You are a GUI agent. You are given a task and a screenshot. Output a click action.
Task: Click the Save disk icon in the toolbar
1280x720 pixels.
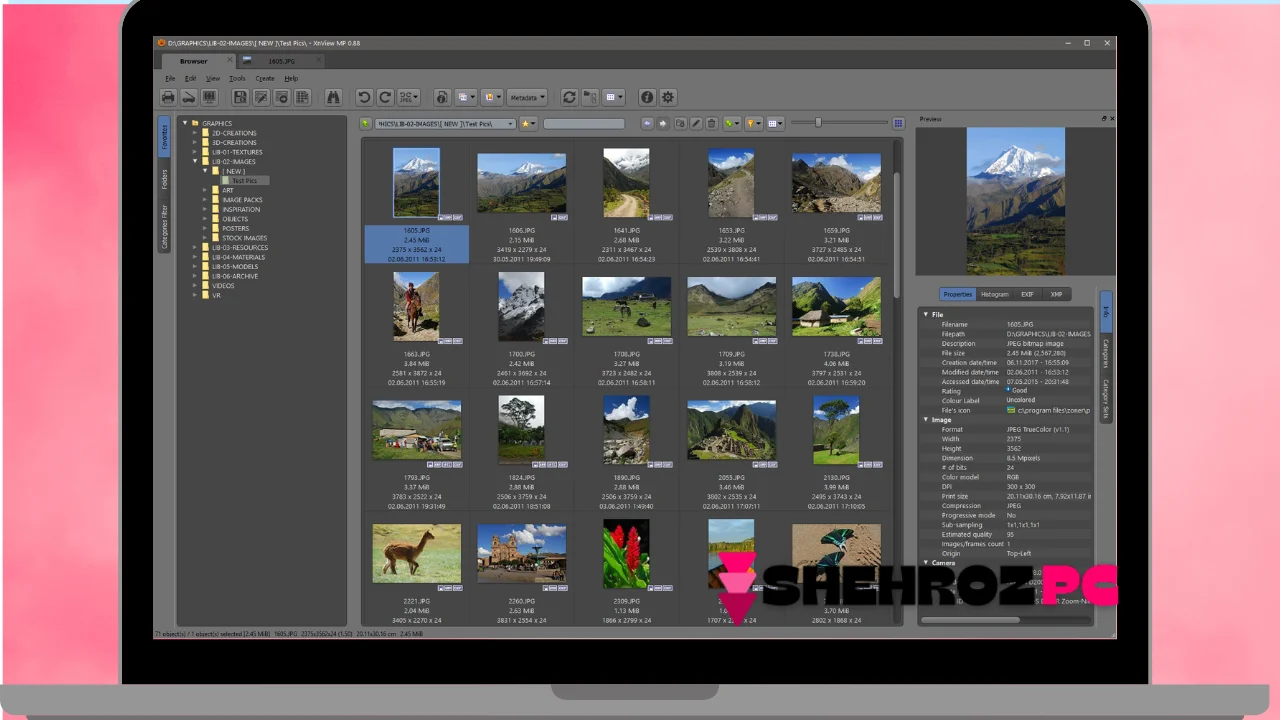(240, 97)
